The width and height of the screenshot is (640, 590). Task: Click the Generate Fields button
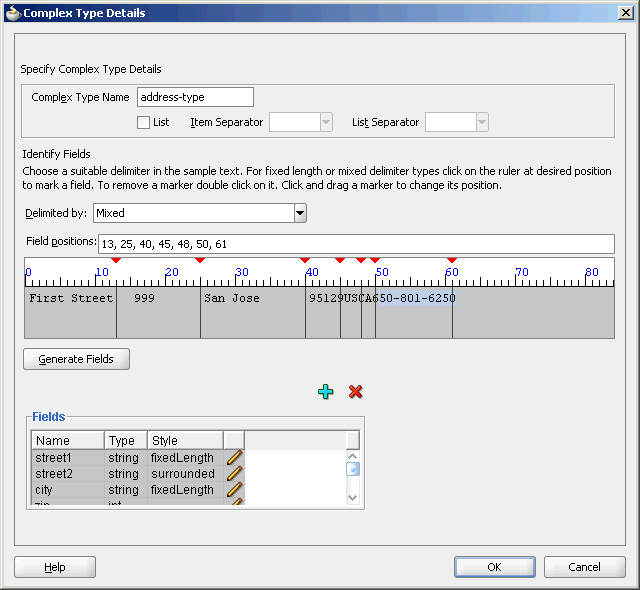pyautogui.click(x=76, y=359)
